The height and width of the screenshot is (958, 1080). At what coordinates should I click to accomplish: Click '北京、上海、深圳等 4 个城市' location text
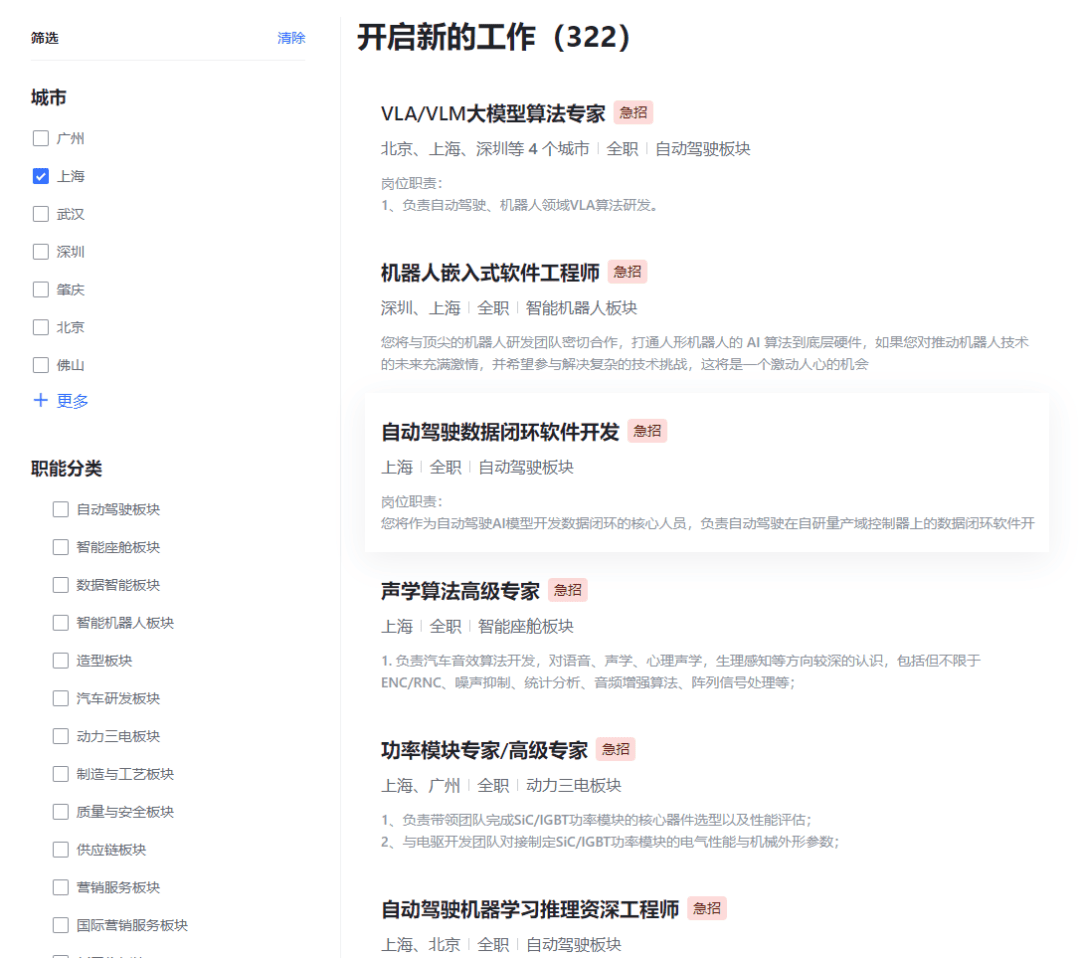485,149
